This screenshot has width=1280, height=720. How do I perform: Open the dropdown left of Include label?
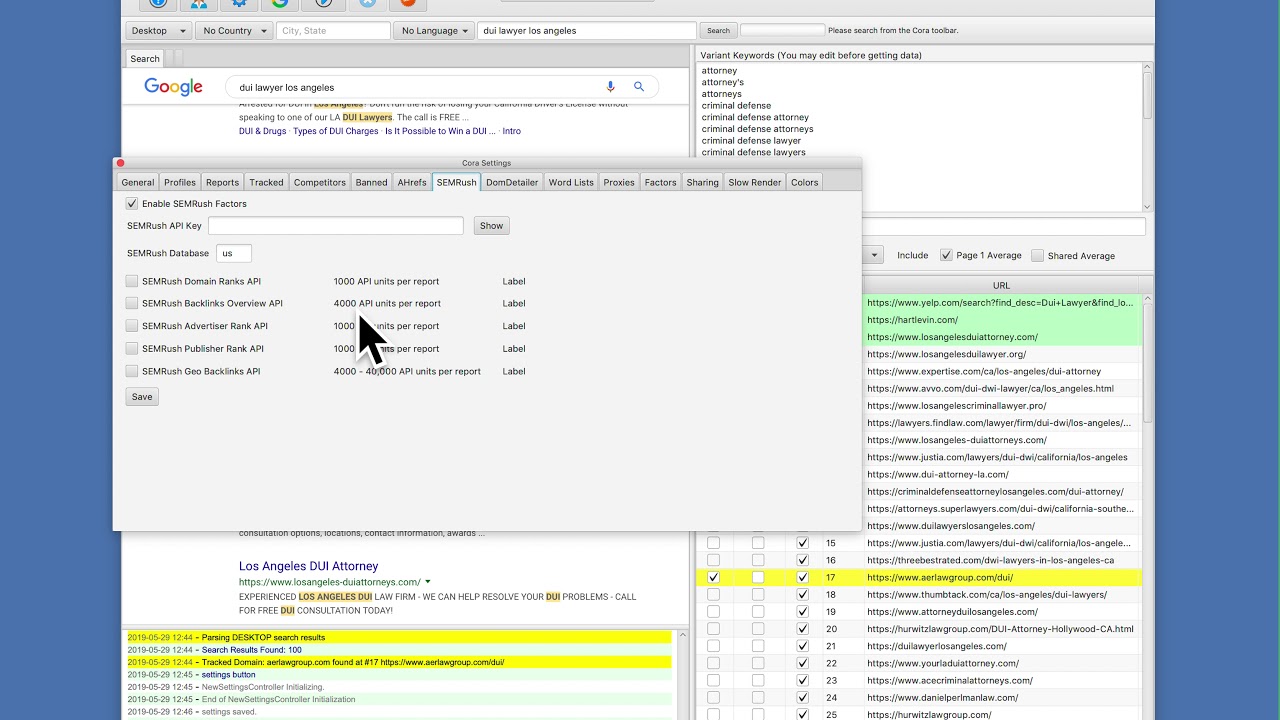873,256
